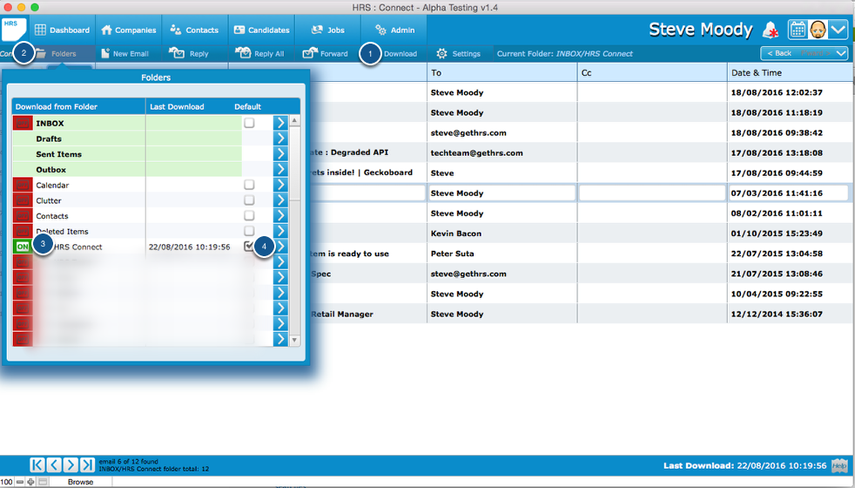Open the Admin tab
855x488 pixels.
(x=395, y=30)
